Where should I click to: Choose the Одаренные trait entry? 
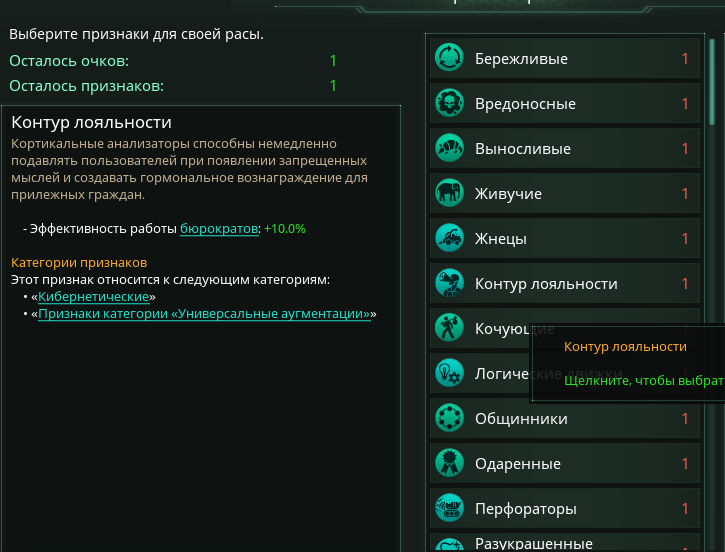pyautogui.click(x=565, y=463)
